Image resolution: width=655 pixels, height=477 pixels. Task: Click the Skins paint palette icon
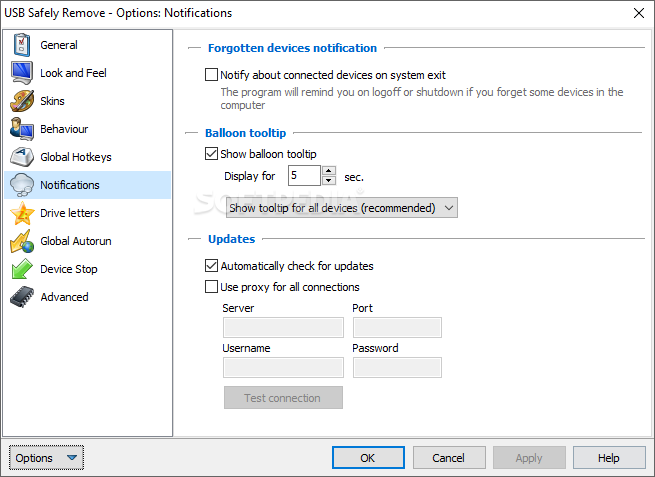22,101
